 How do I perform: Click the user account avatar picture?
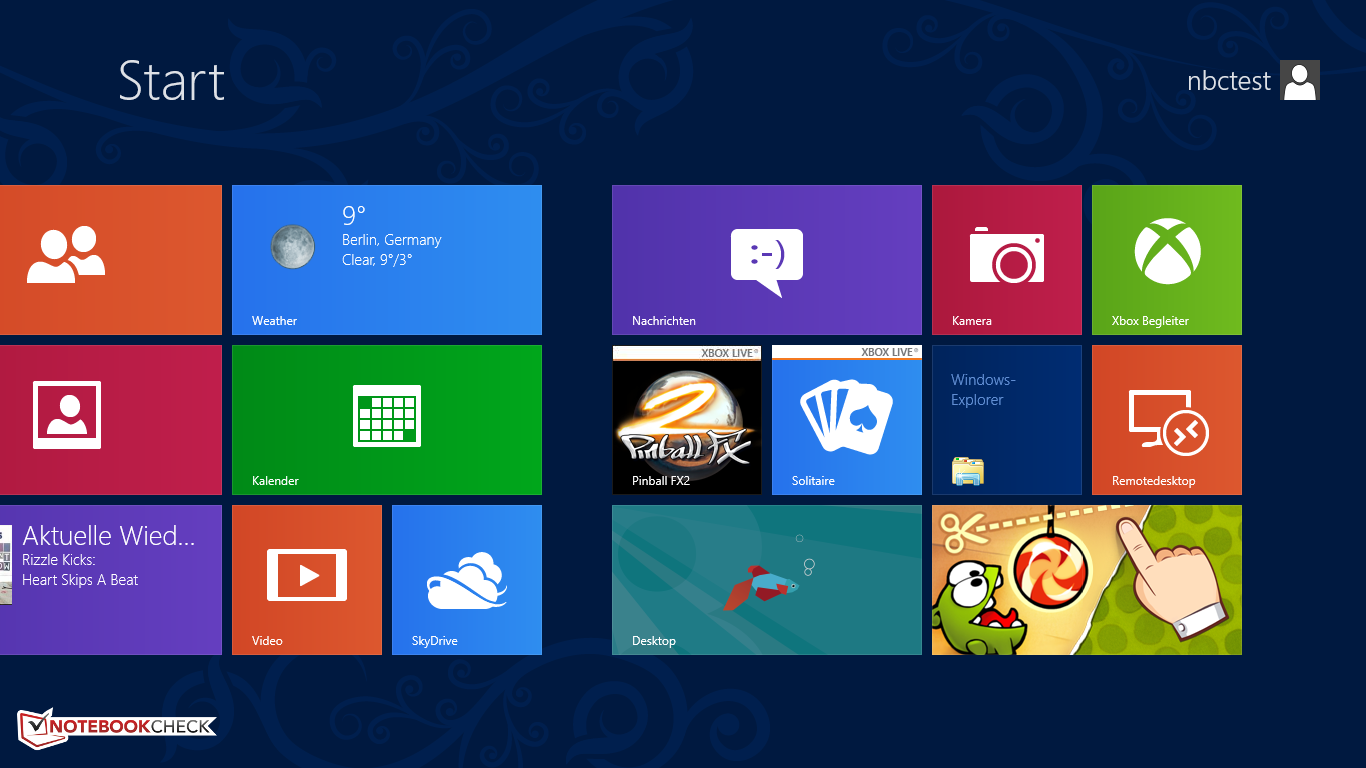pos(1300,80)
